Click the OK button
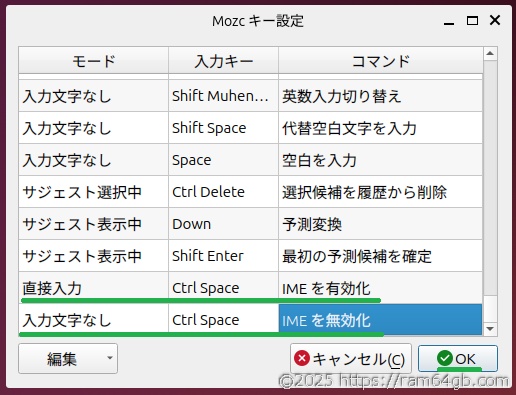The width and height of the screenshot is (516, 395). pyautogui.click(x=458, y=359)
